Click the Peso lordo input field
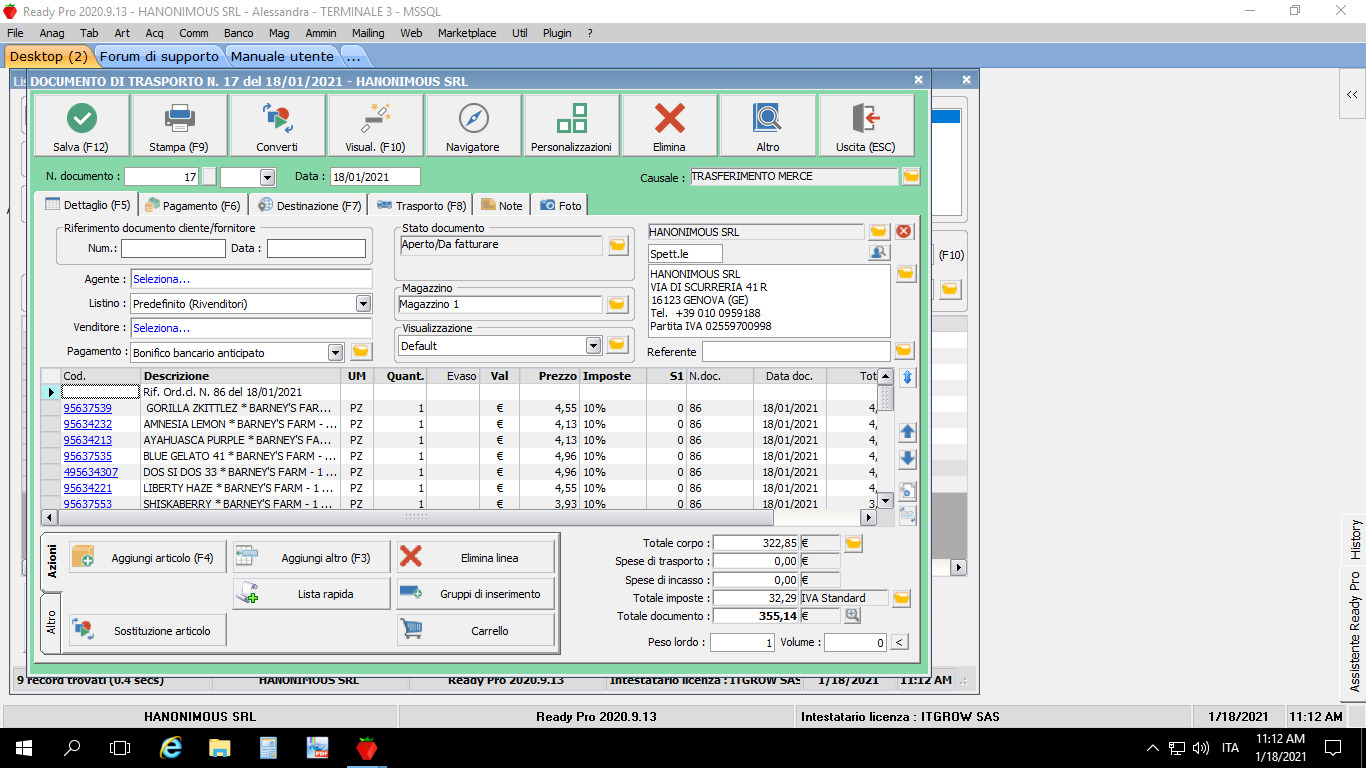 coord(742,642)
